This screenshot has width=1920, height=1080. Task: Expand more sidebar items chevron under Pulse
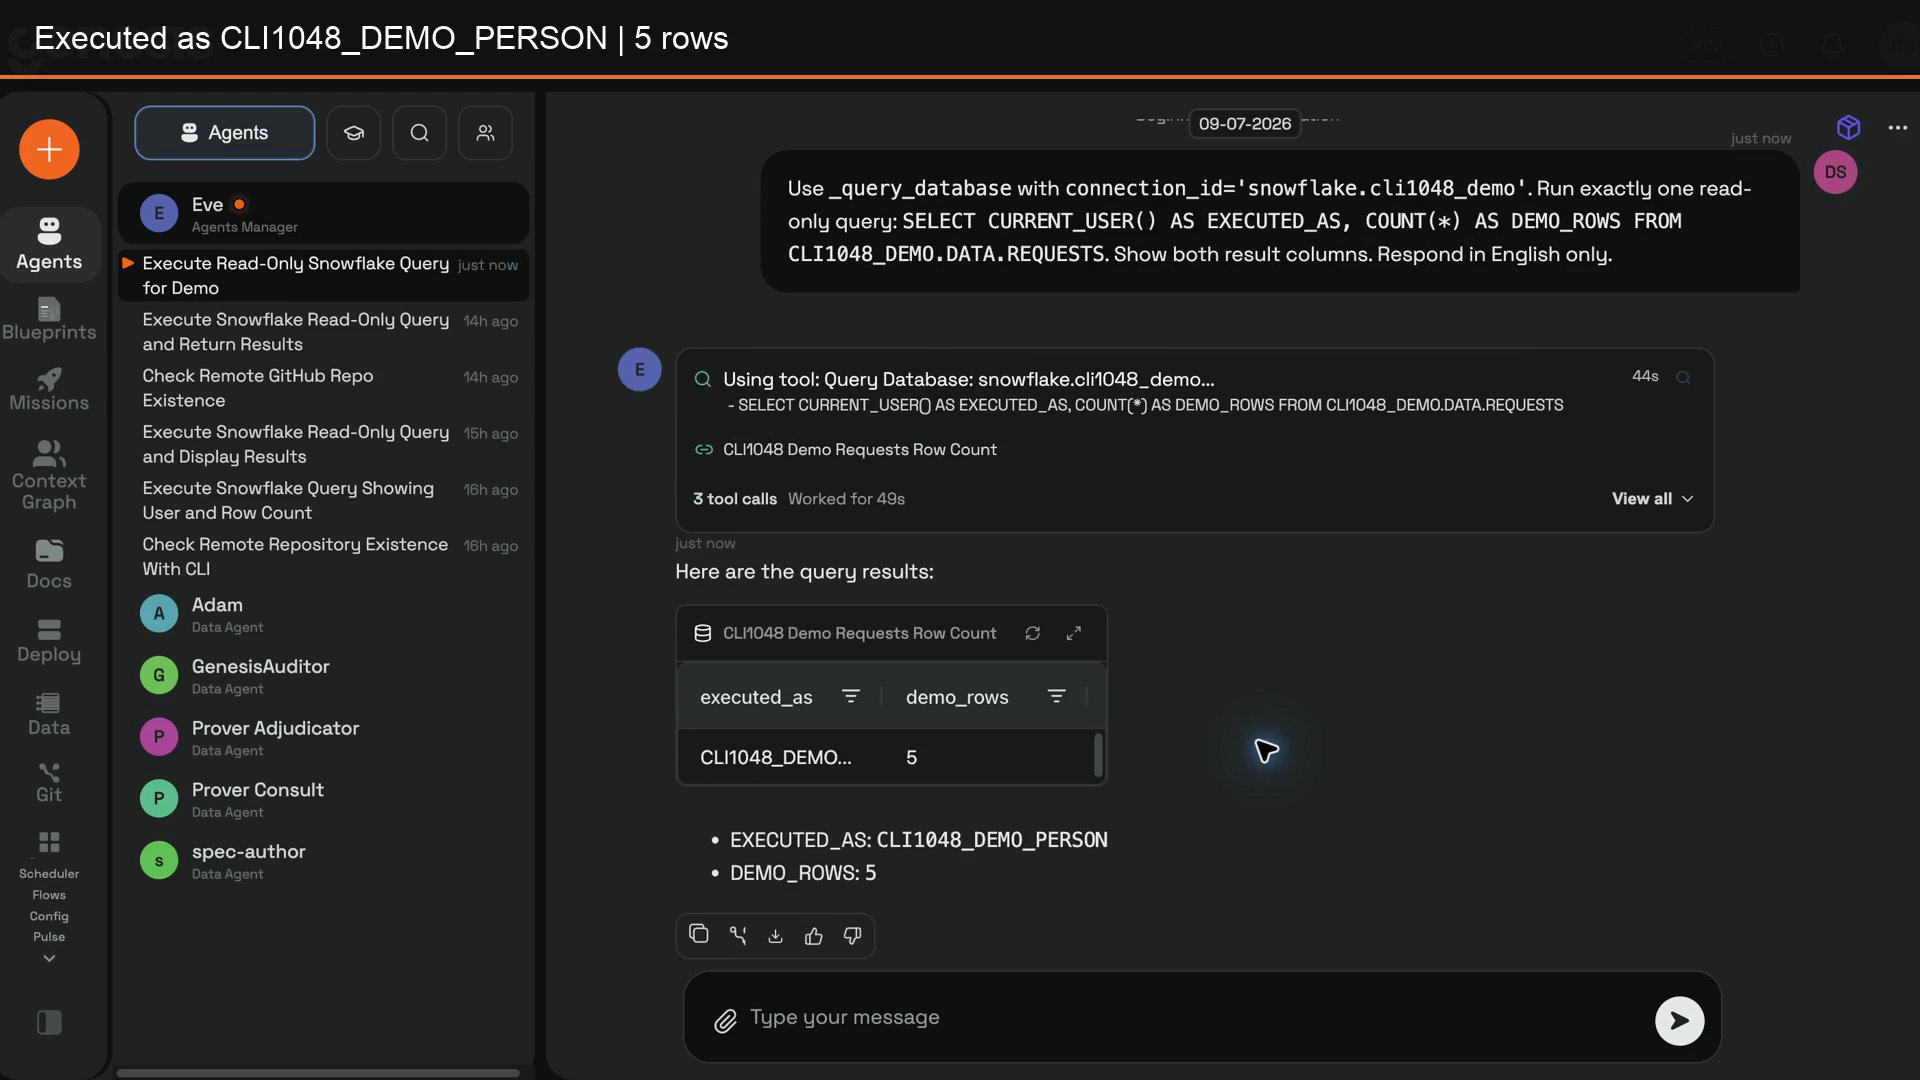(49, 958)
